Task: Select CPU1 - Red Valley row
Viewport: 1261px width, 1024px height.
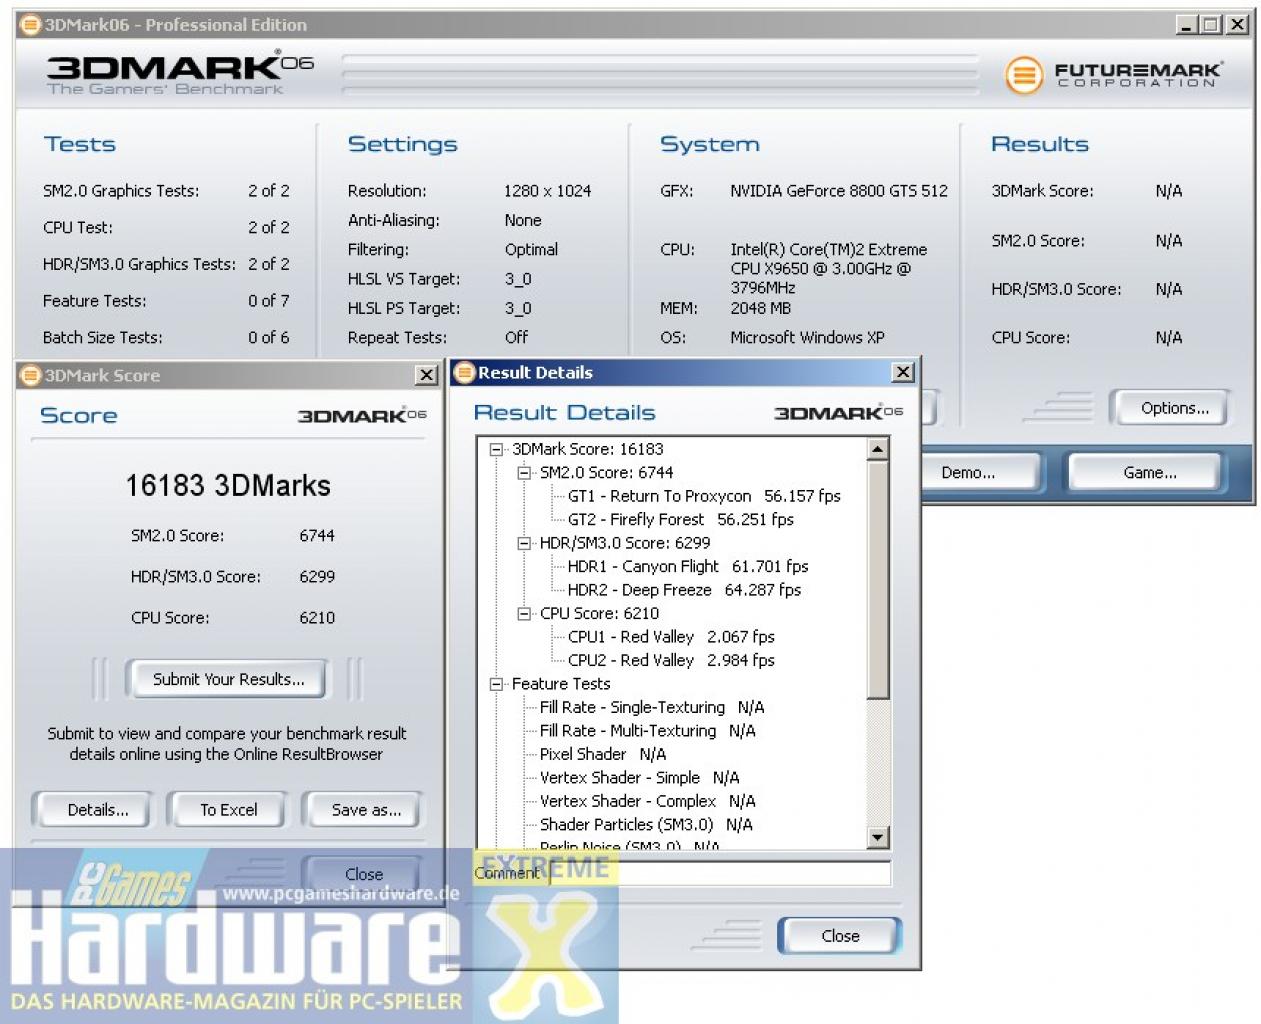Action: click(x=671, y=637)
